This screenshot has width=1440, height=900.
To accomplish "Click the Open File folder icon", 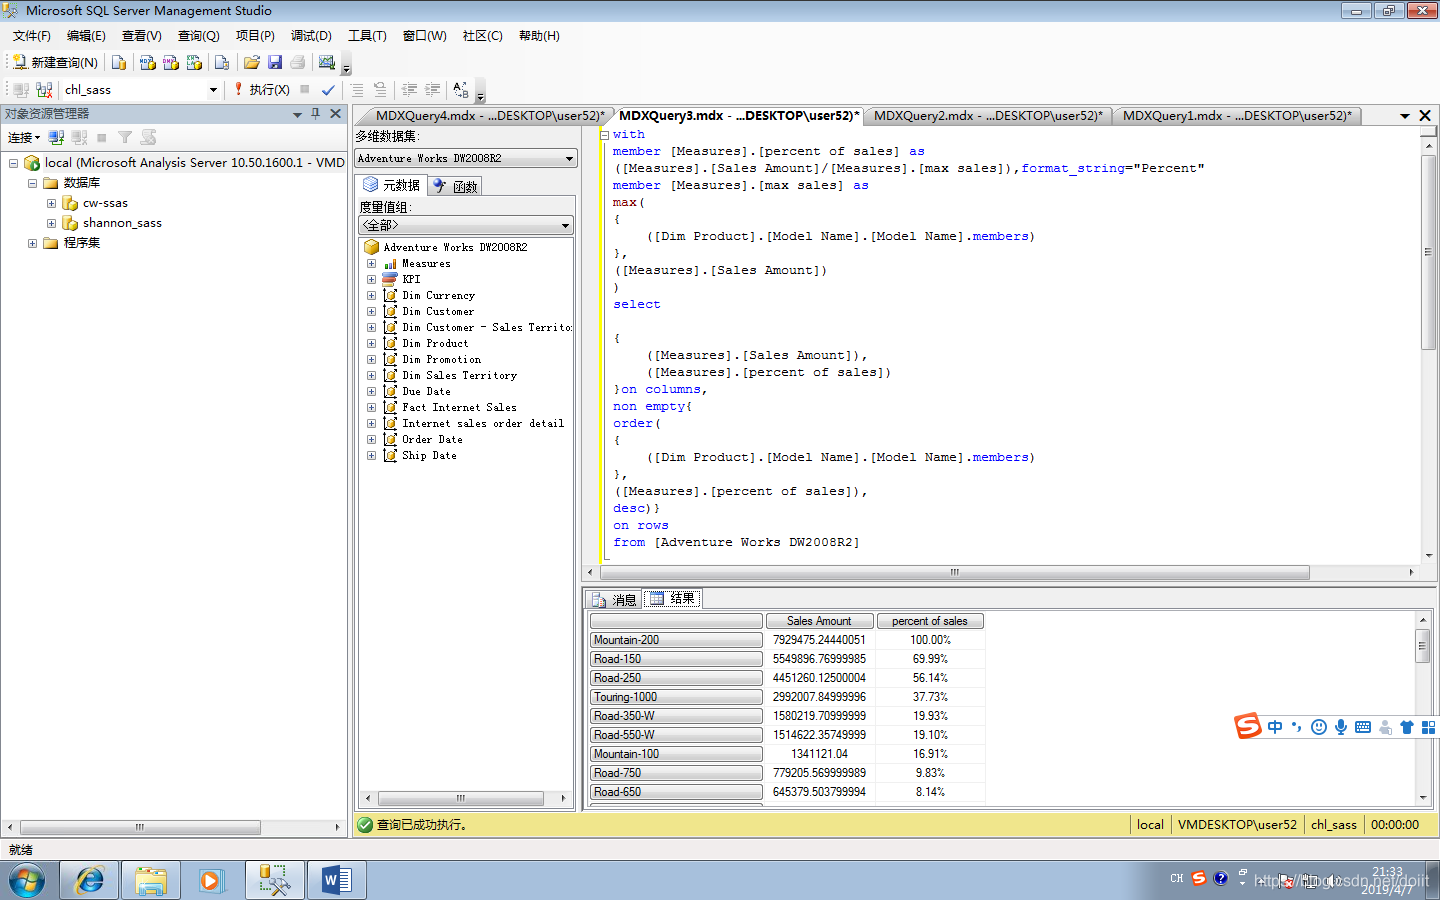I will (x=252, y=62).
